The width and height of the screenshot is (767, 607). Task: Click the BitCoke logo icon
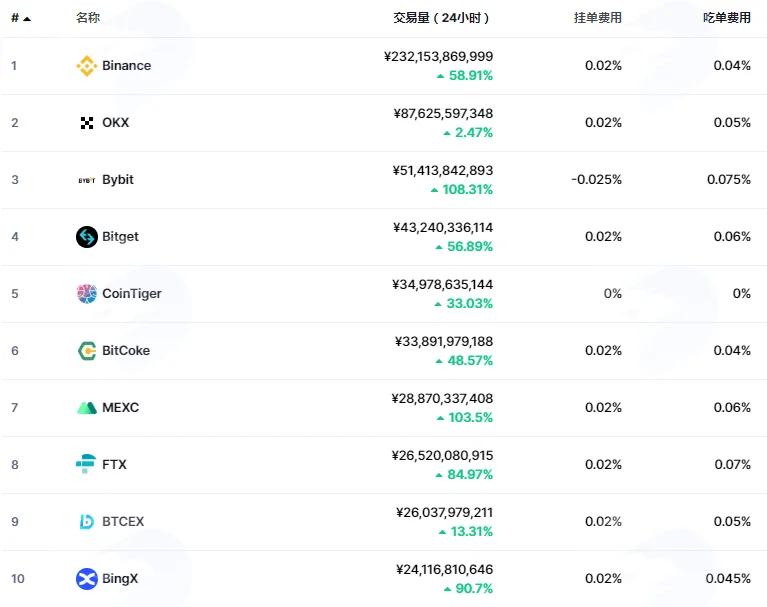pyautogui.click(x=87, y=351)
